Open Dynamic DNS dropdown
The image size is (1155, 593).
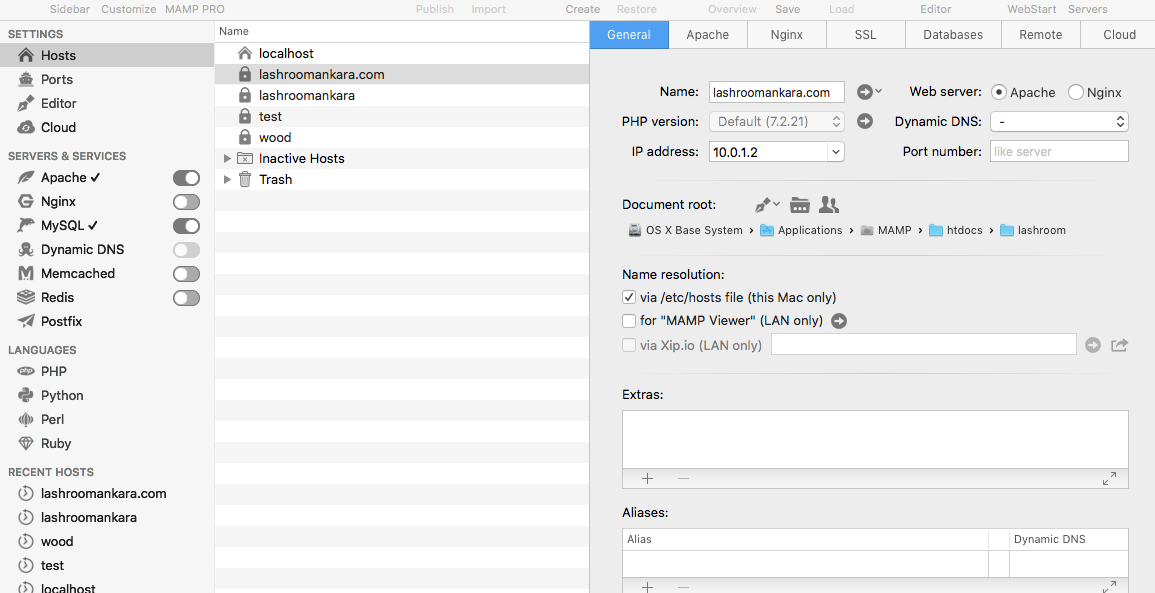[1059, 122]
